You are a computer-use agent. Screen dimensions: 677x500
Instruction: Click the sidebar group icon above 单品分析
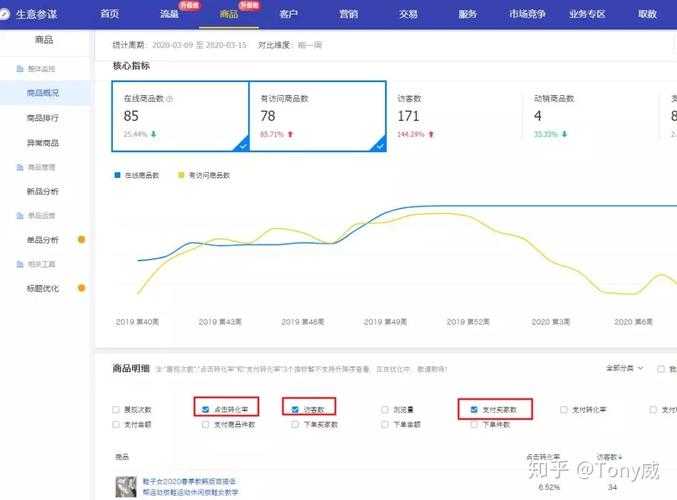tap(20, 215)
